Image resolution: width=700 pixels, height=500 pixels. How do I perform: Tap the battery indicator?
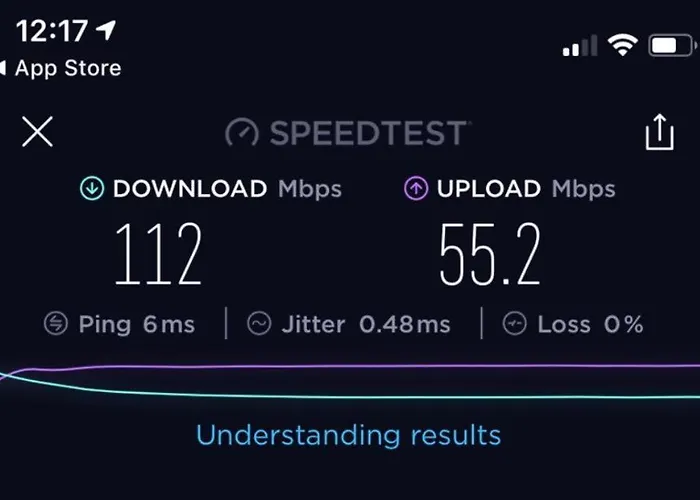point(672,45)
